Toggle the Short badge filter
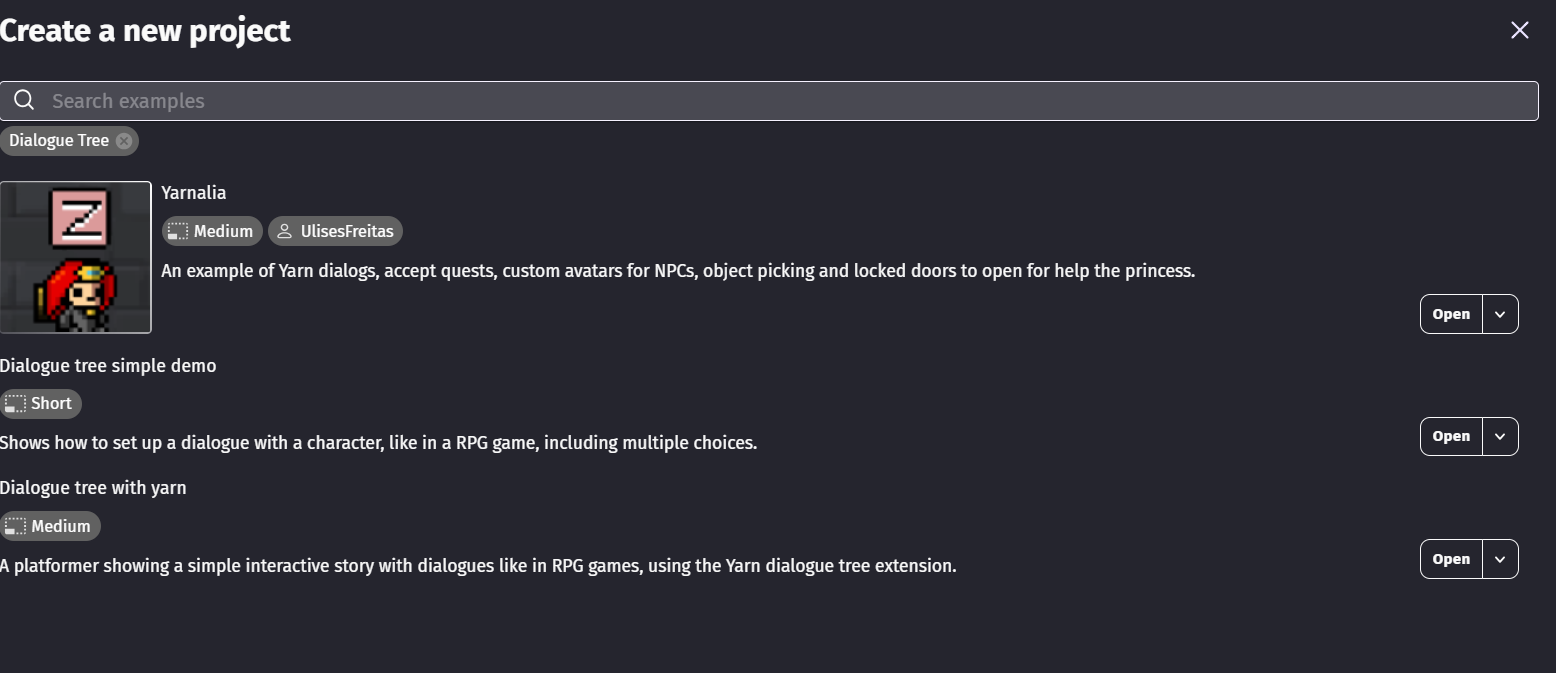This screenshot has width=1556, height=673. (41, 403)
